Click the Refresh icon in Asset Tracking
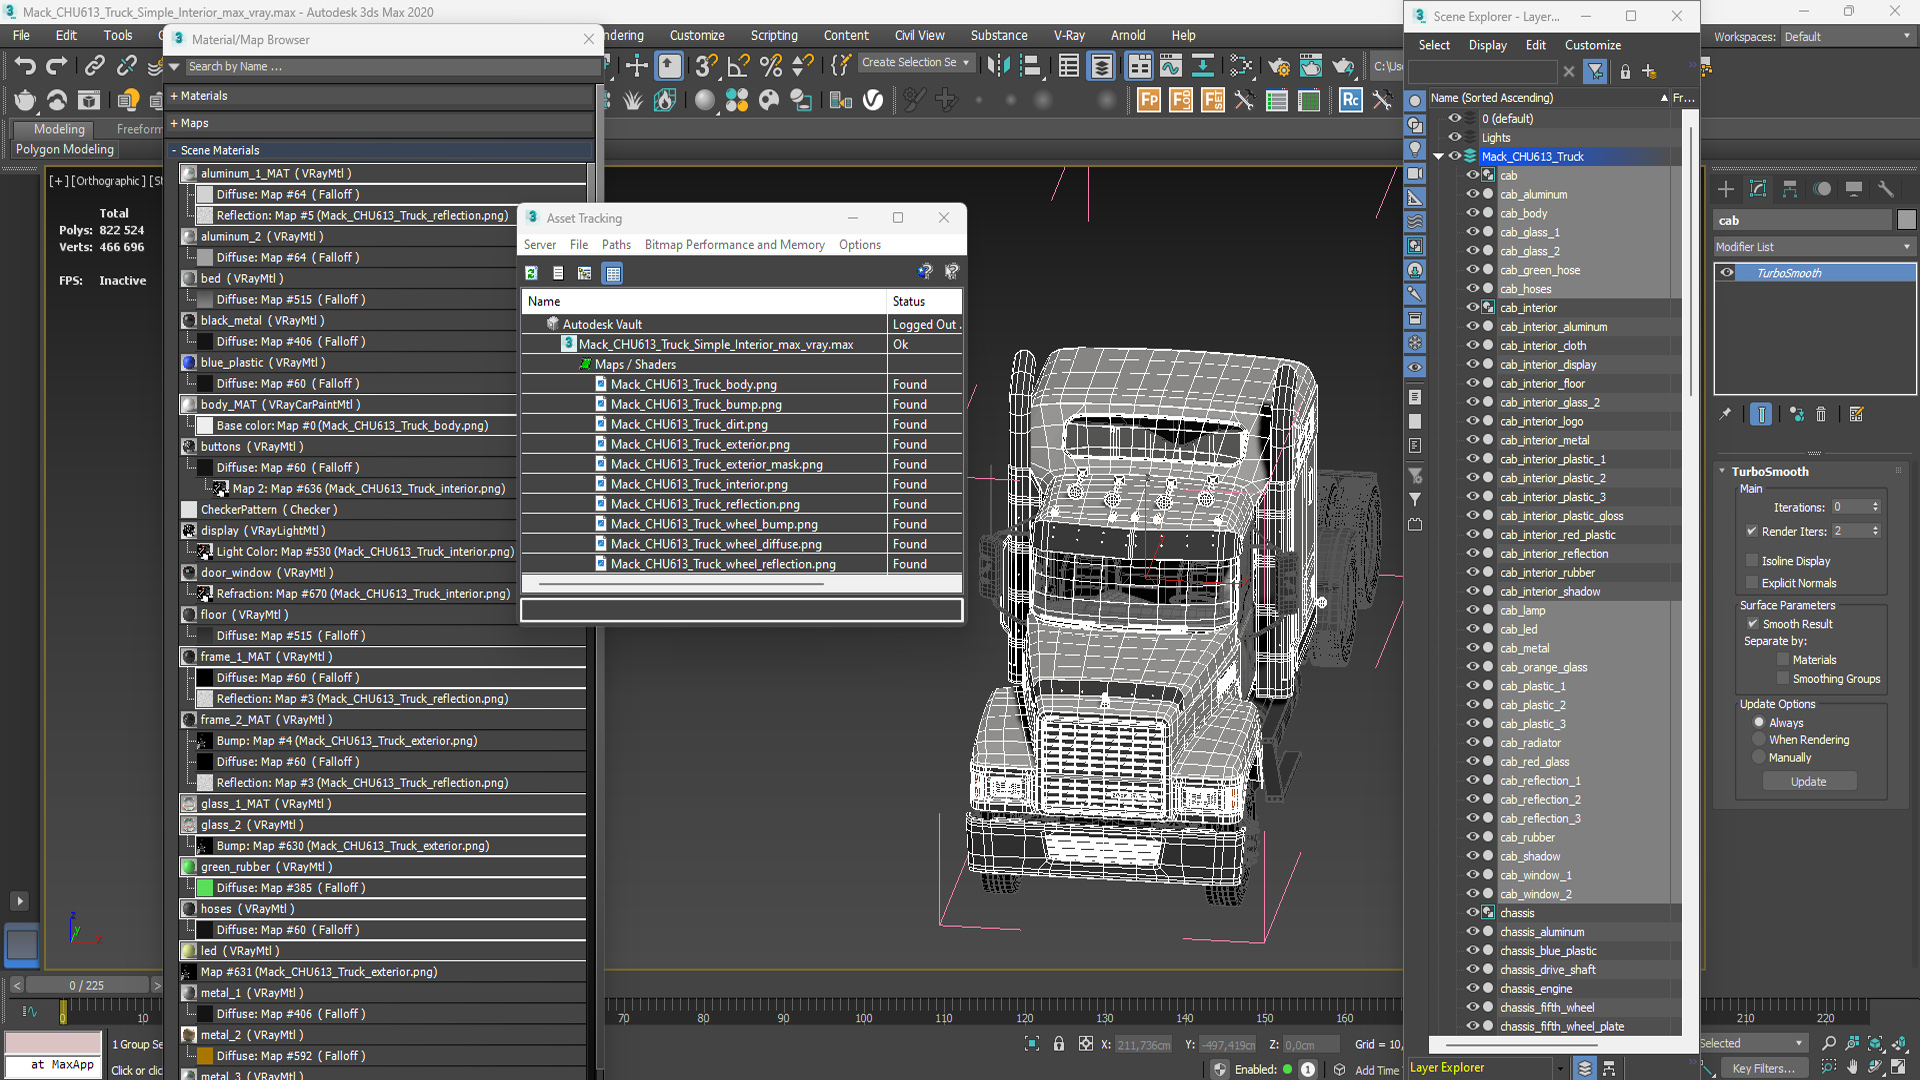1920x1080 pixels. [x=532, y=273]
